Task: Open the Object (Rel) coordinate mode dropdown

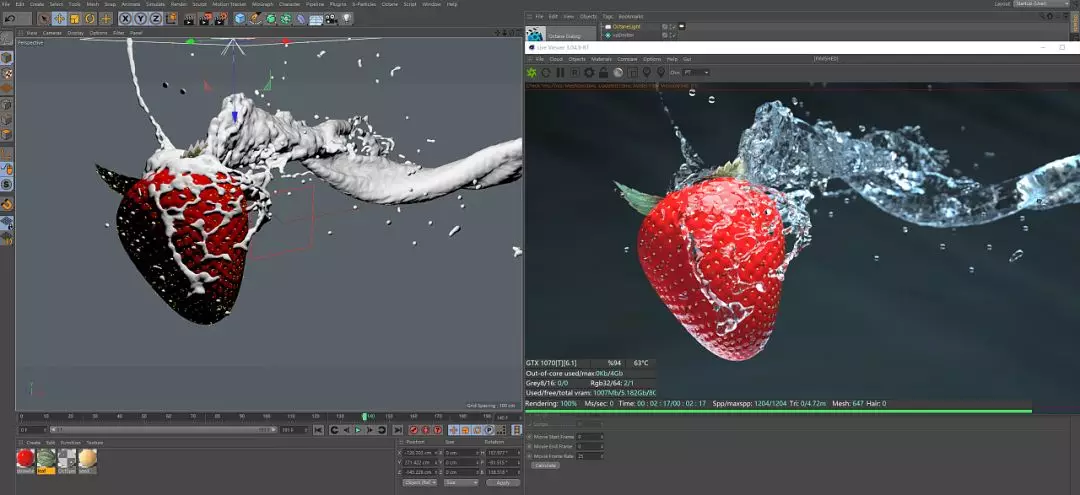Action: click(x=419, y=483)
